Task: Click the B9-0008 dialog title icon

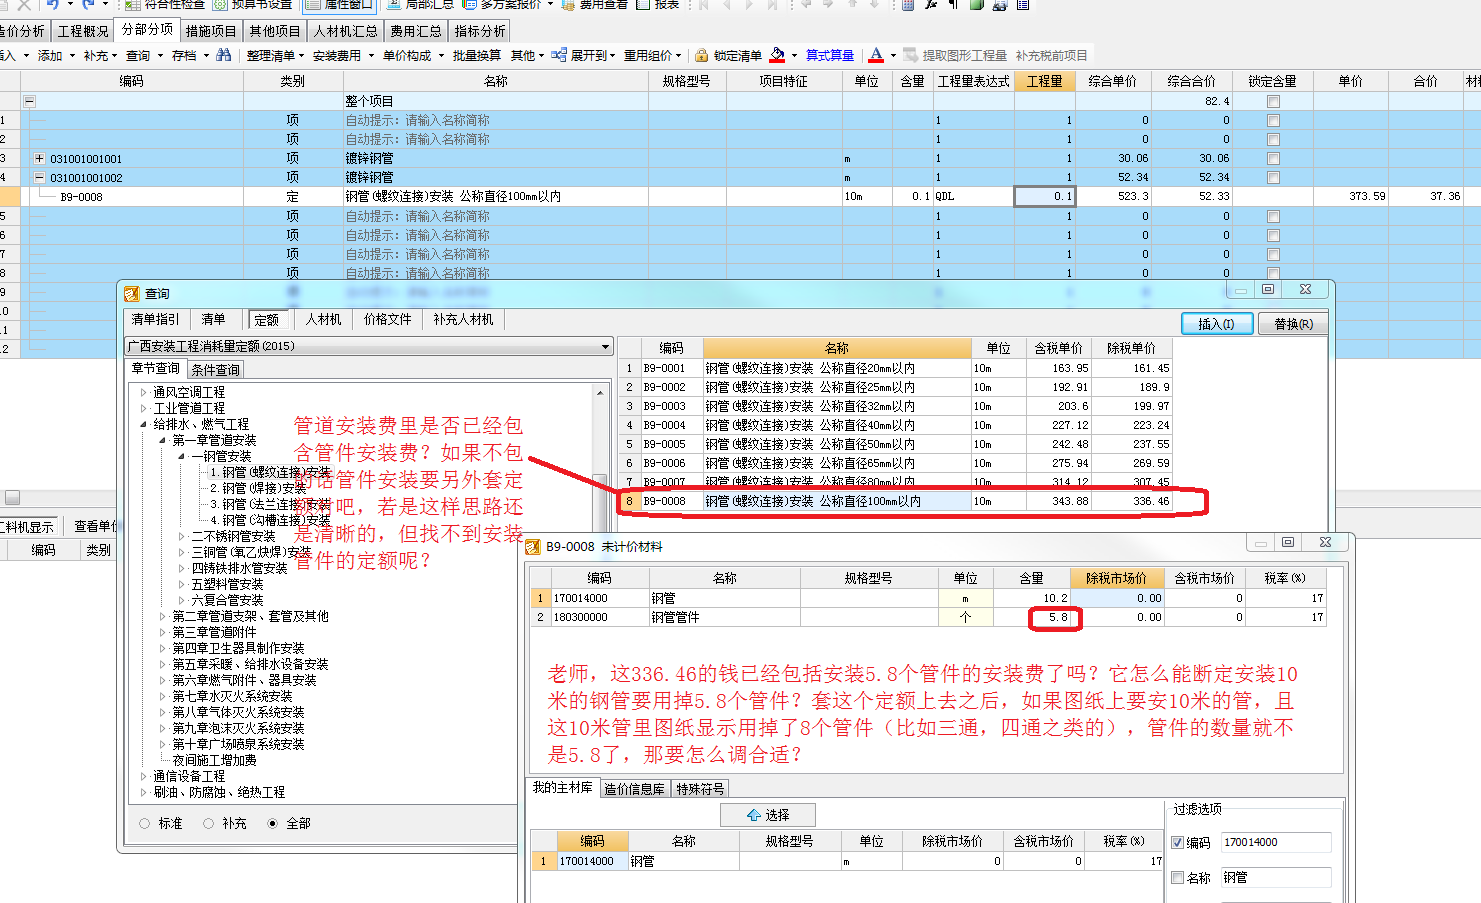Action: 534,547
